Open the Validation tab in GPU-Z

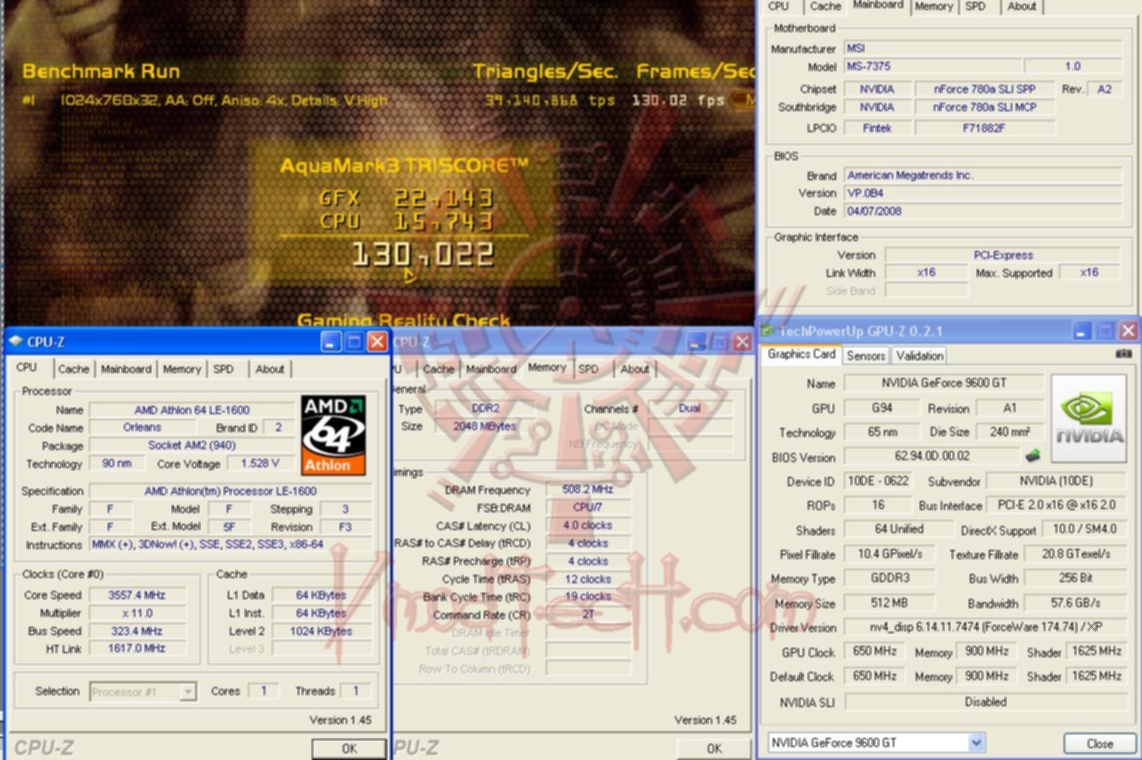919,355
